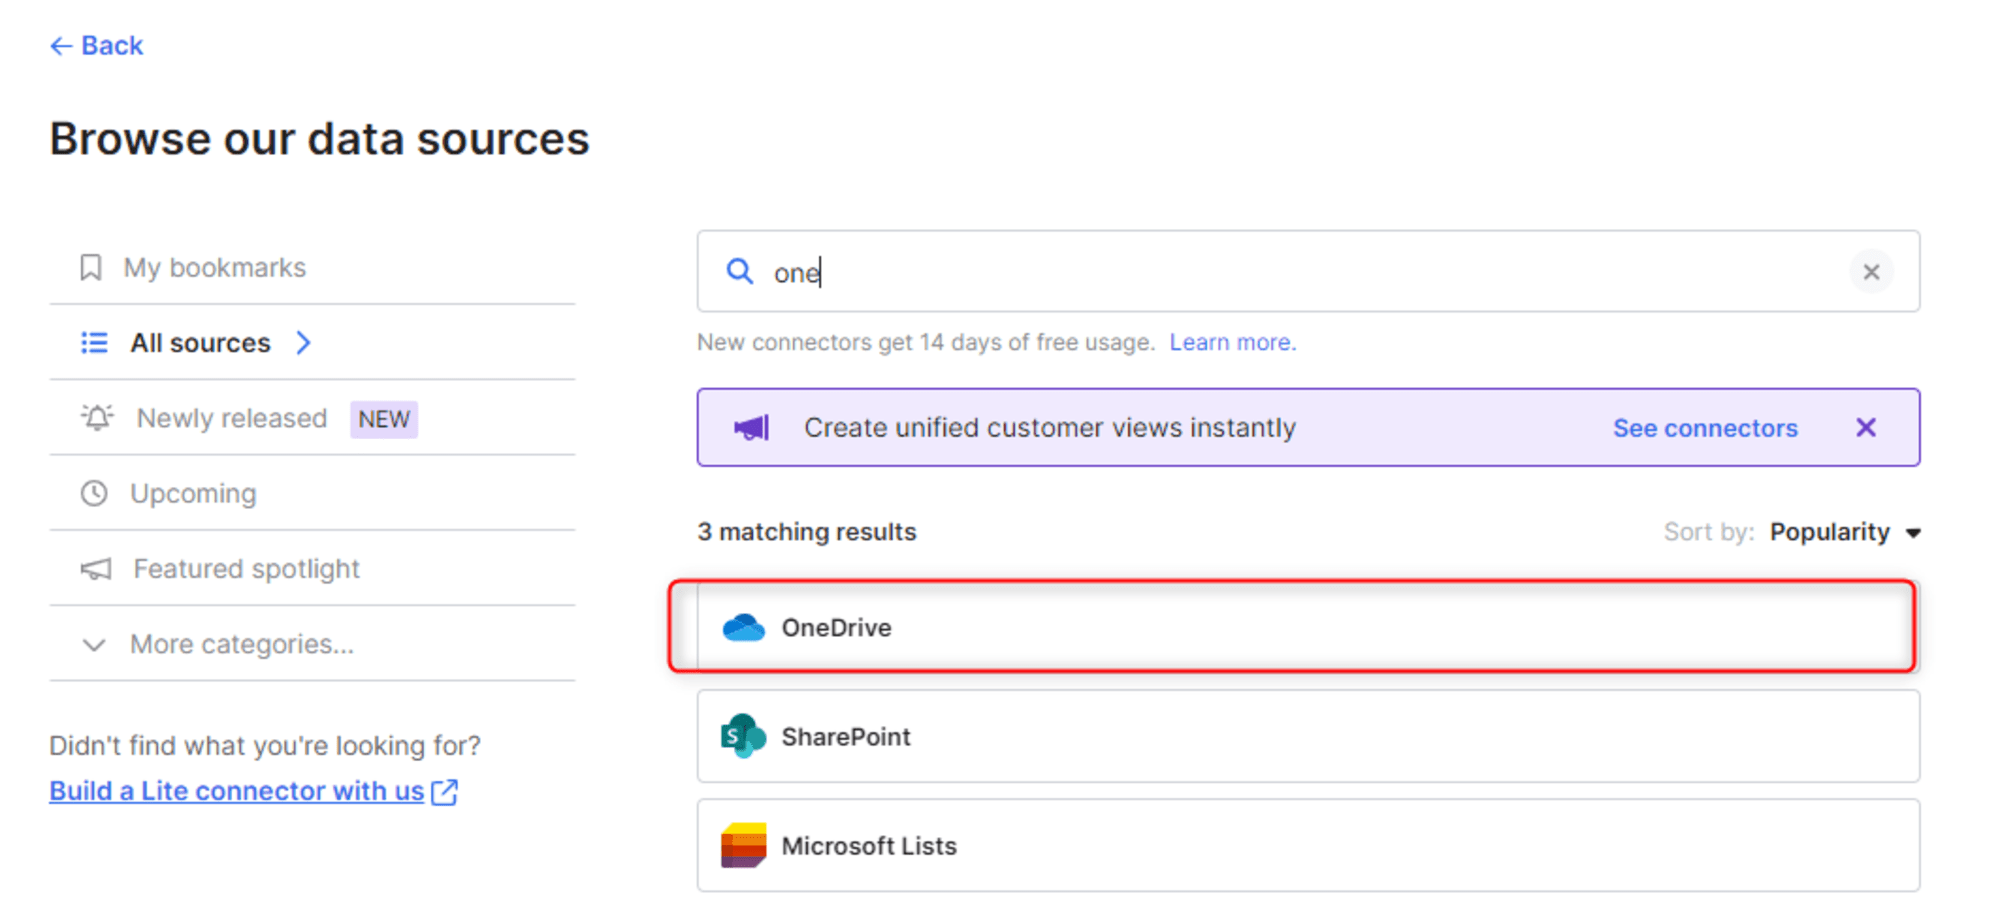Screen dimensions: 2000x913
Task: Click the bookmark icon beside My bookmarks
Action: click(x=91, y=268)
